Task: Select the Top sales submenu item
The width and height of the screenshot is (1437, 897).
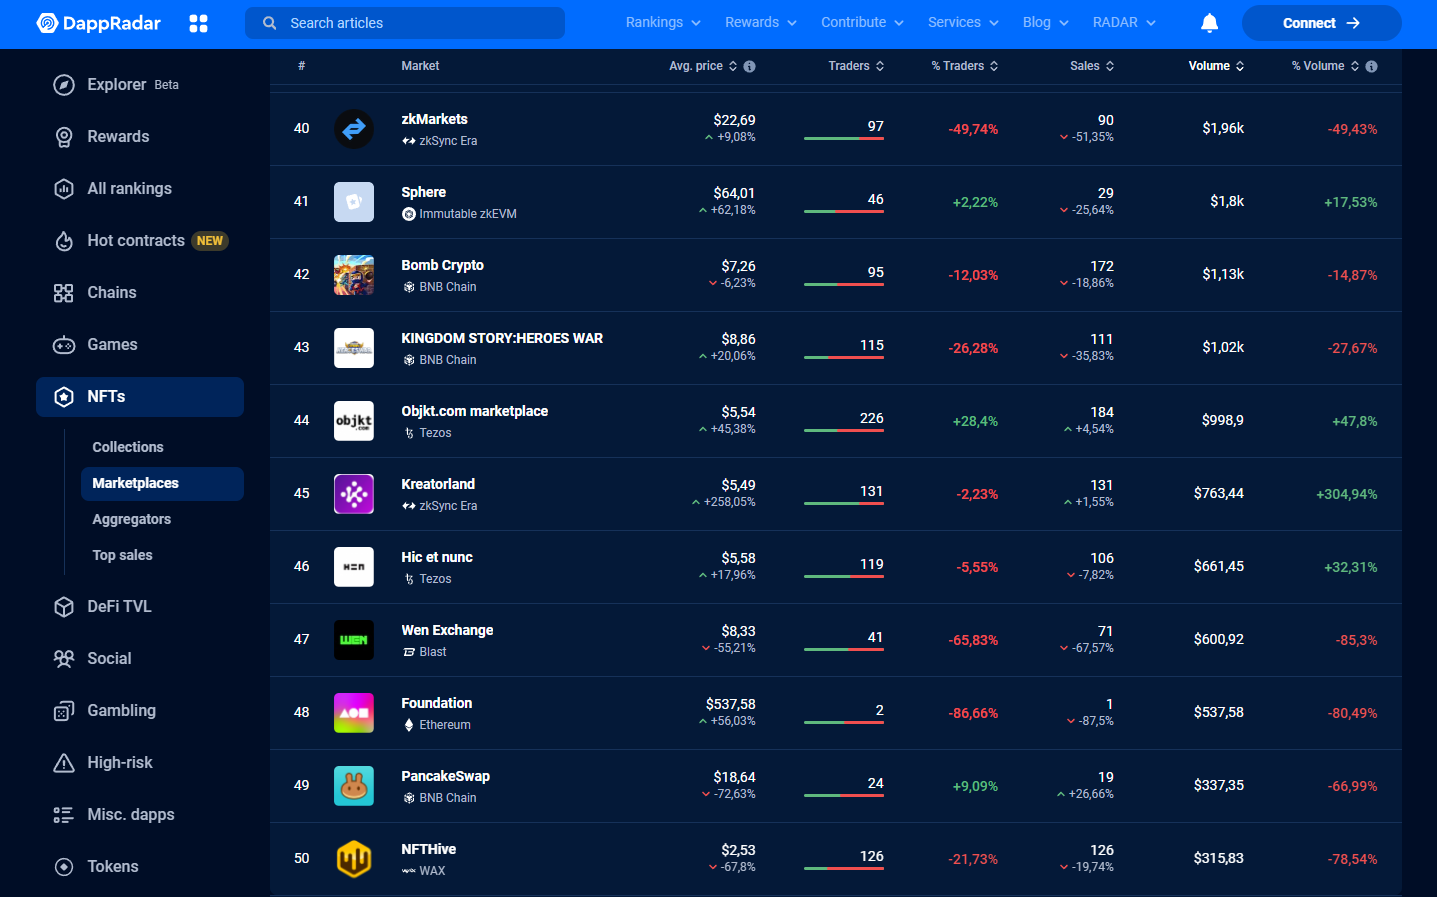Action: click(122, 555)
